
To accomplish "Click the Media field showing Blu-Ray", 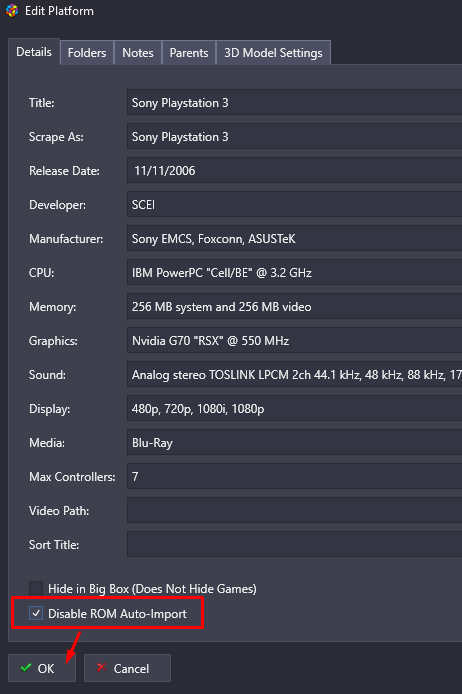I will 295,442.
